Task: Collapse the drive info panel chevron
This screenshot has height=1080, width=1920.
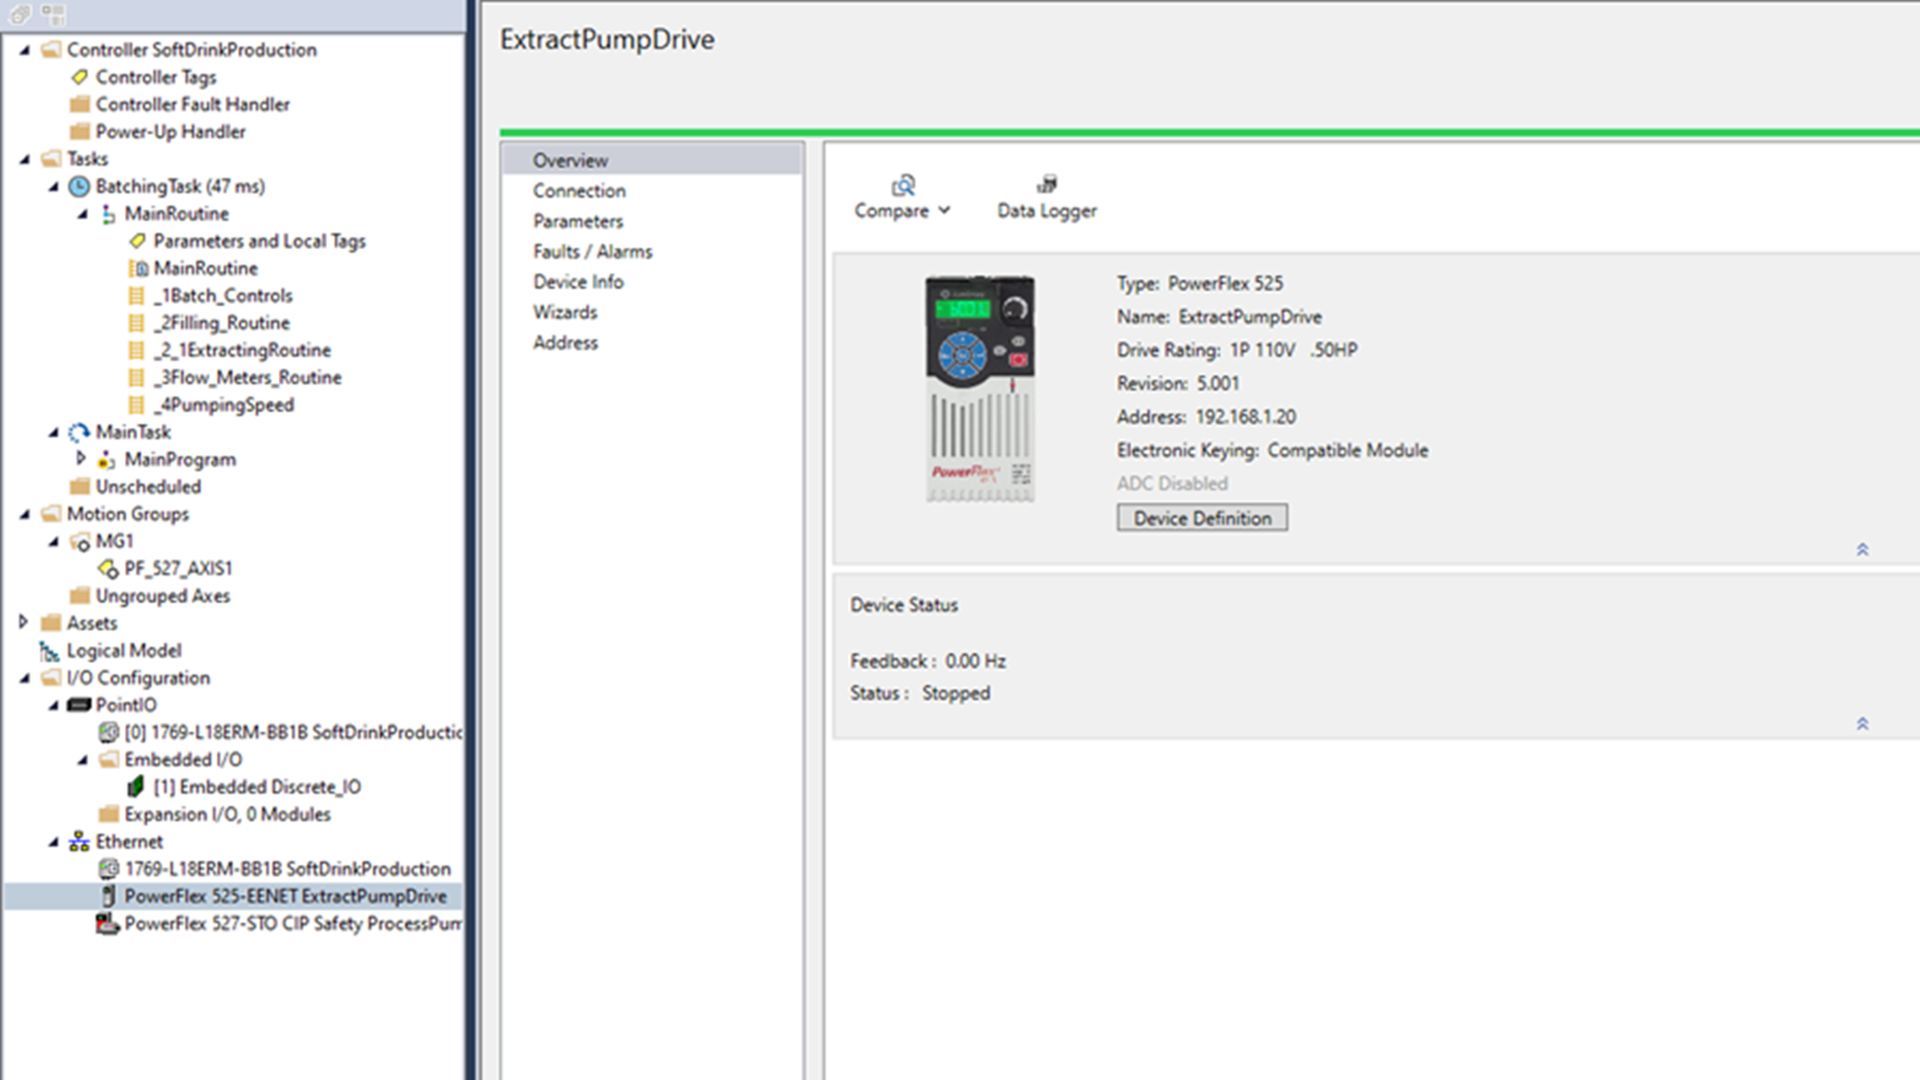Action: [x=1862, y=550]
